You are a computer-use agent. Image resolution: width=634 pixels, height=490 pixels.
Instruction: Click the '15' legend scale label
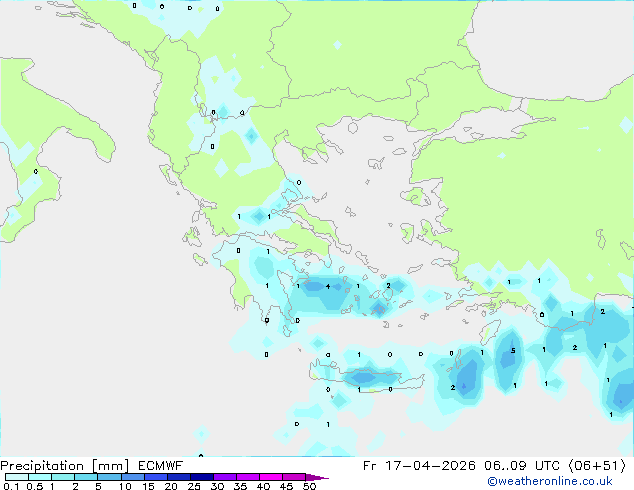(x=148, y=486)
